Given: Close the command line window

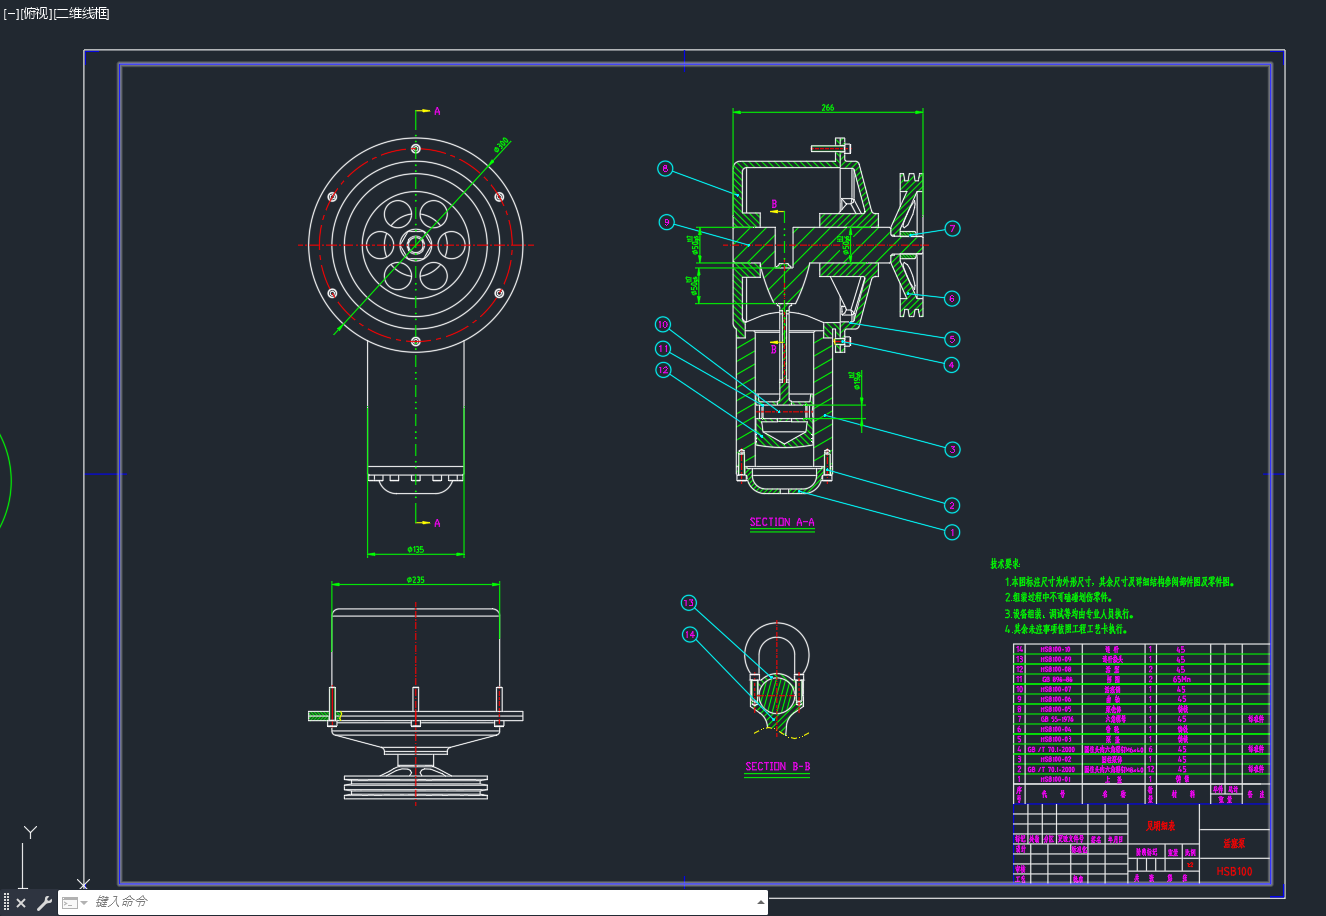Looking at the screenshot, I should click(x=21, y=903).
